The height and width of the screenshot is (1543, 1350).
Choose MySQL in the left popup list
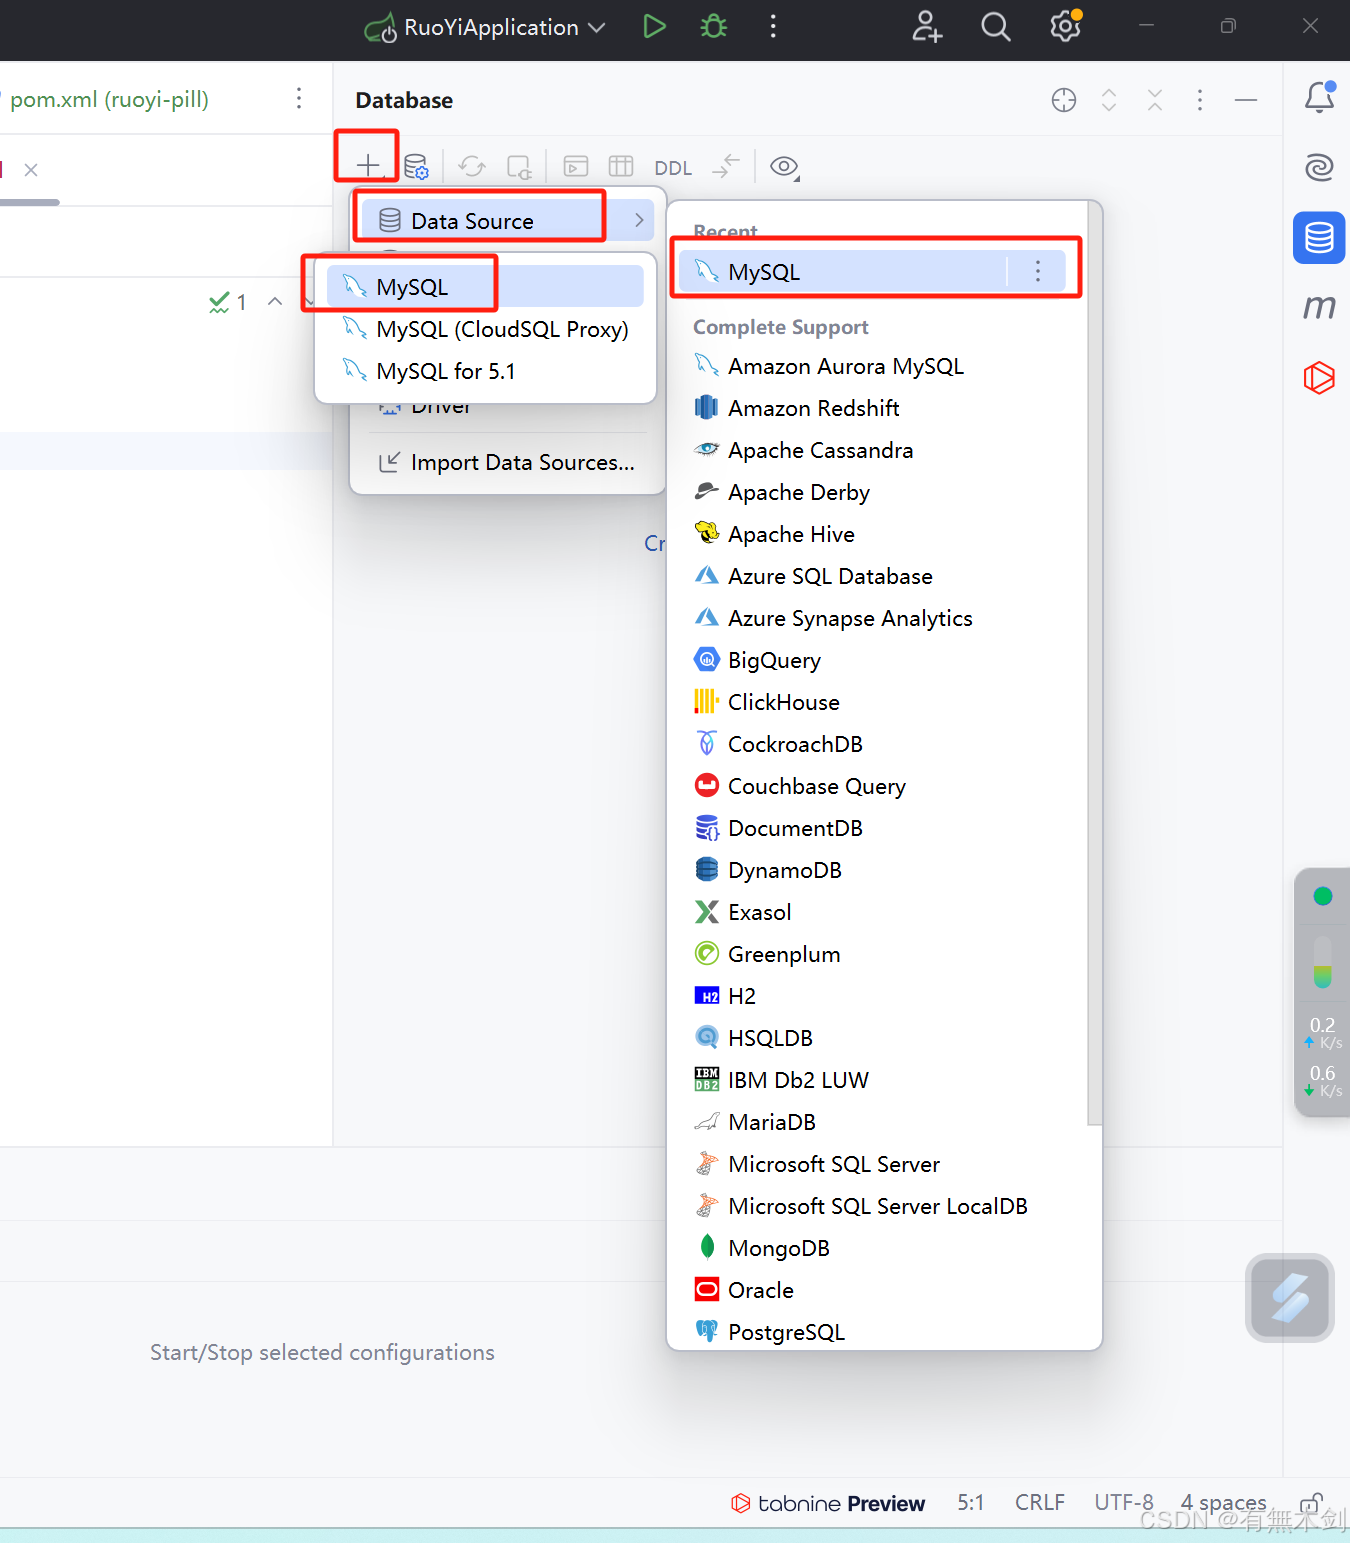485,287
